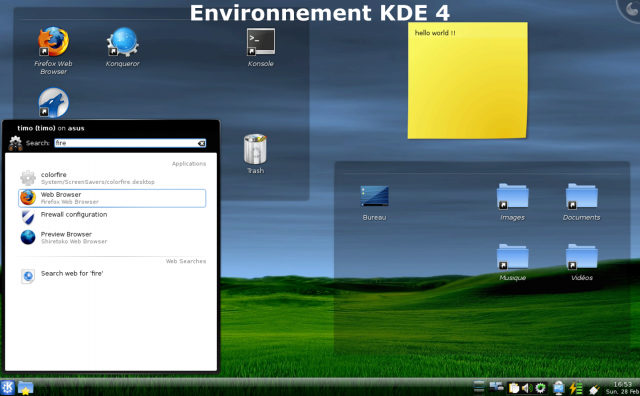
Task: Click the battery power status icon
Action: [576, 387]
